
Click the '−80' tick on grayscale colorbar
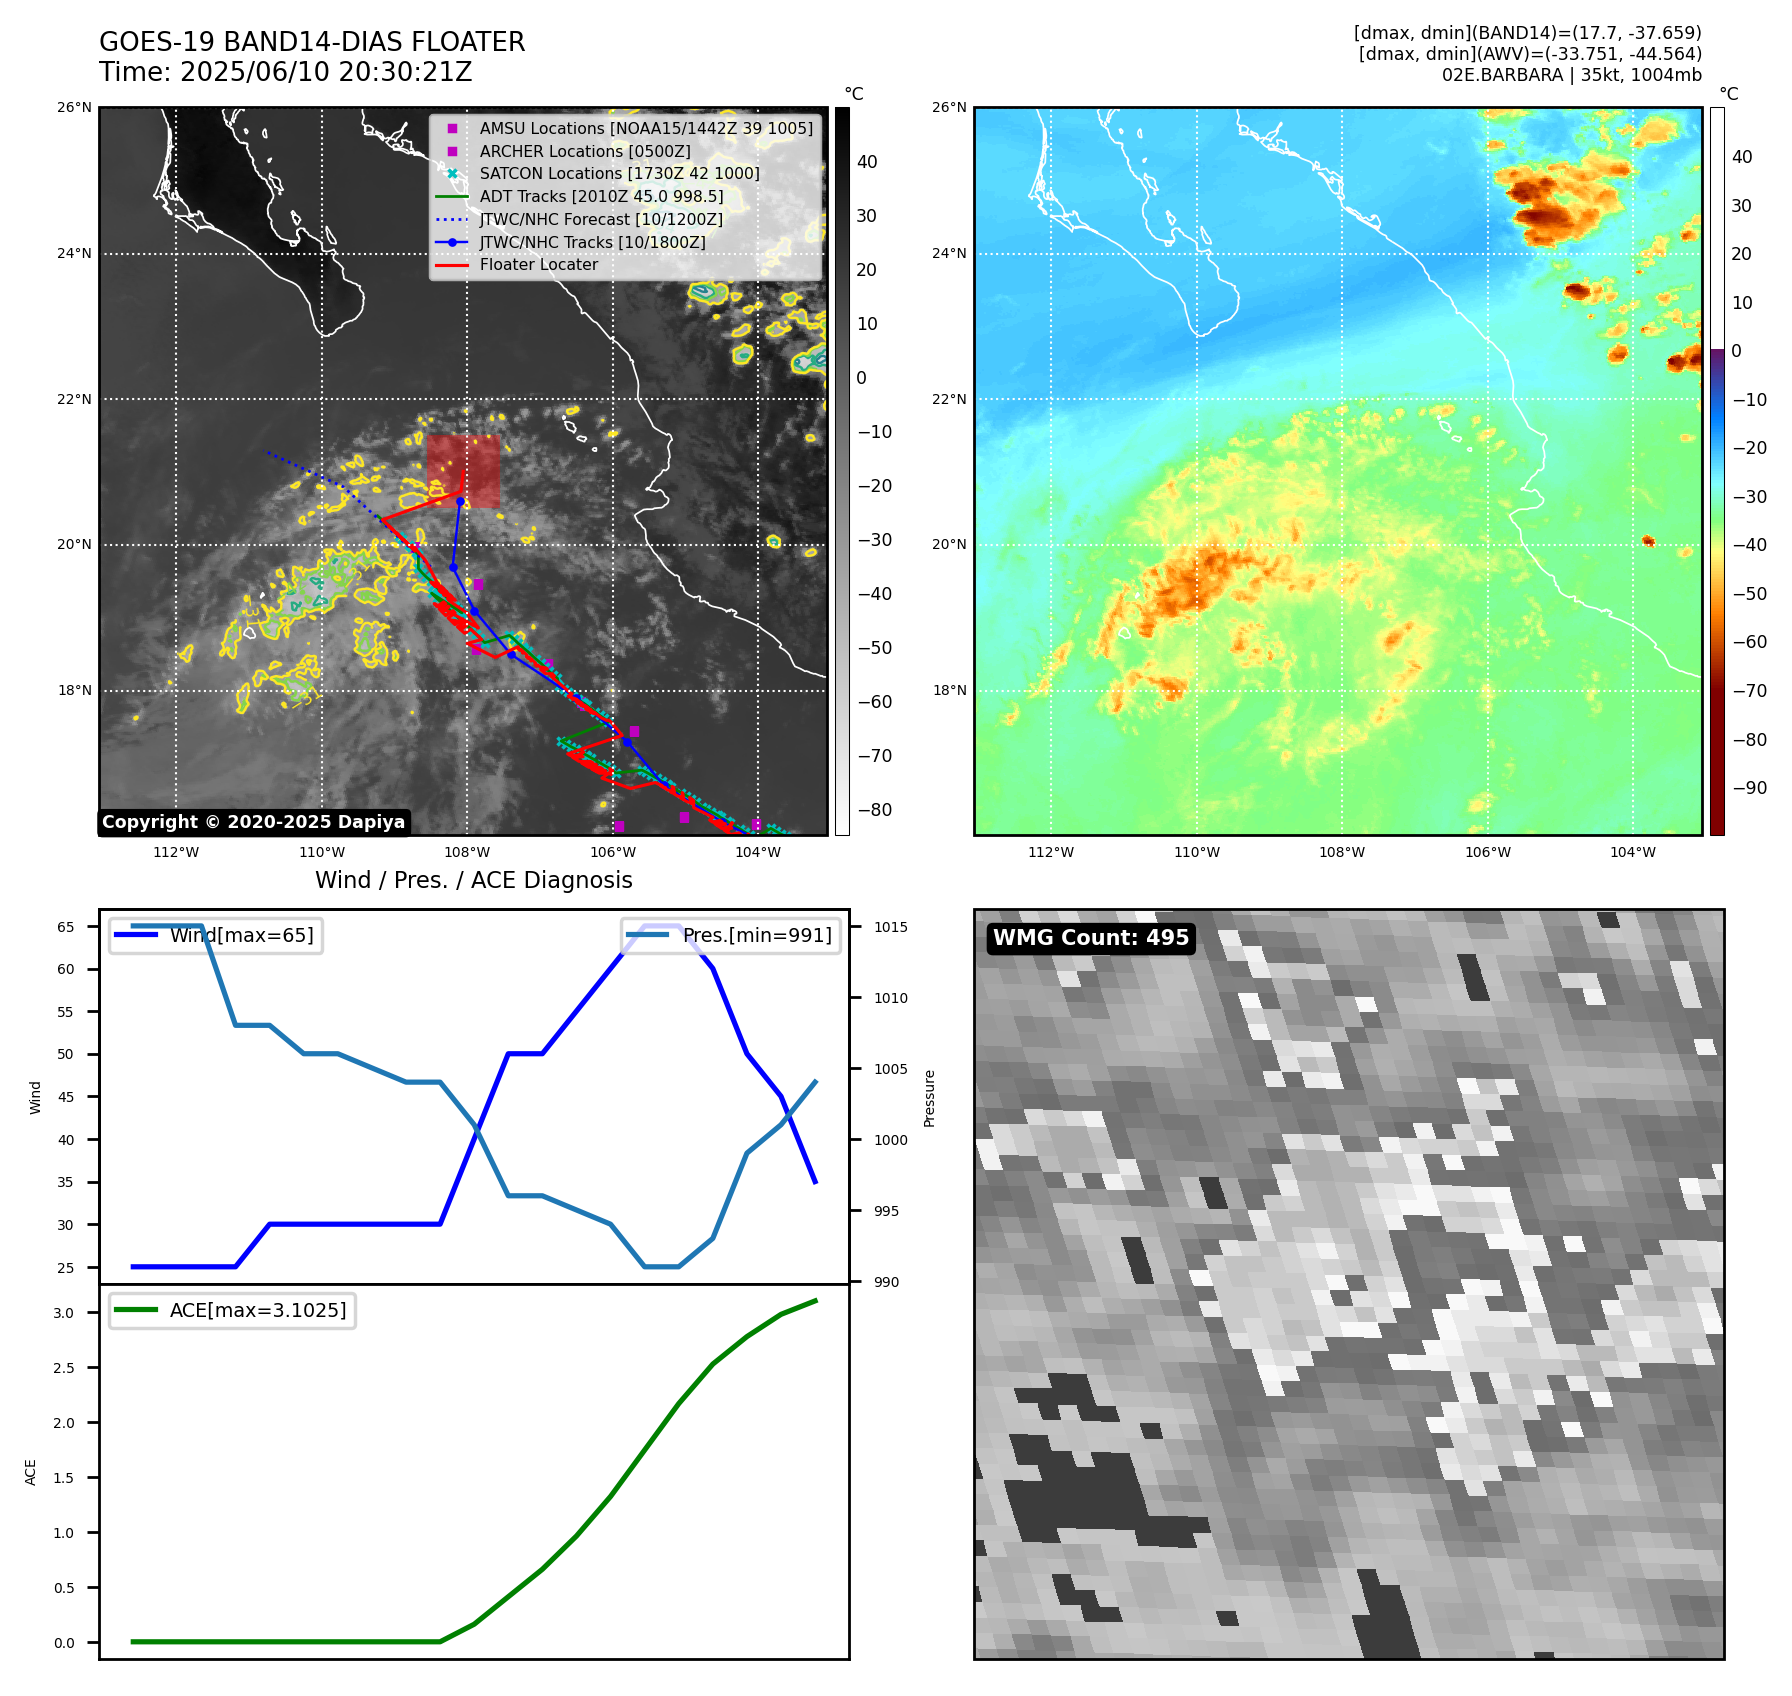pyautogui.click(x=874, y=810)
